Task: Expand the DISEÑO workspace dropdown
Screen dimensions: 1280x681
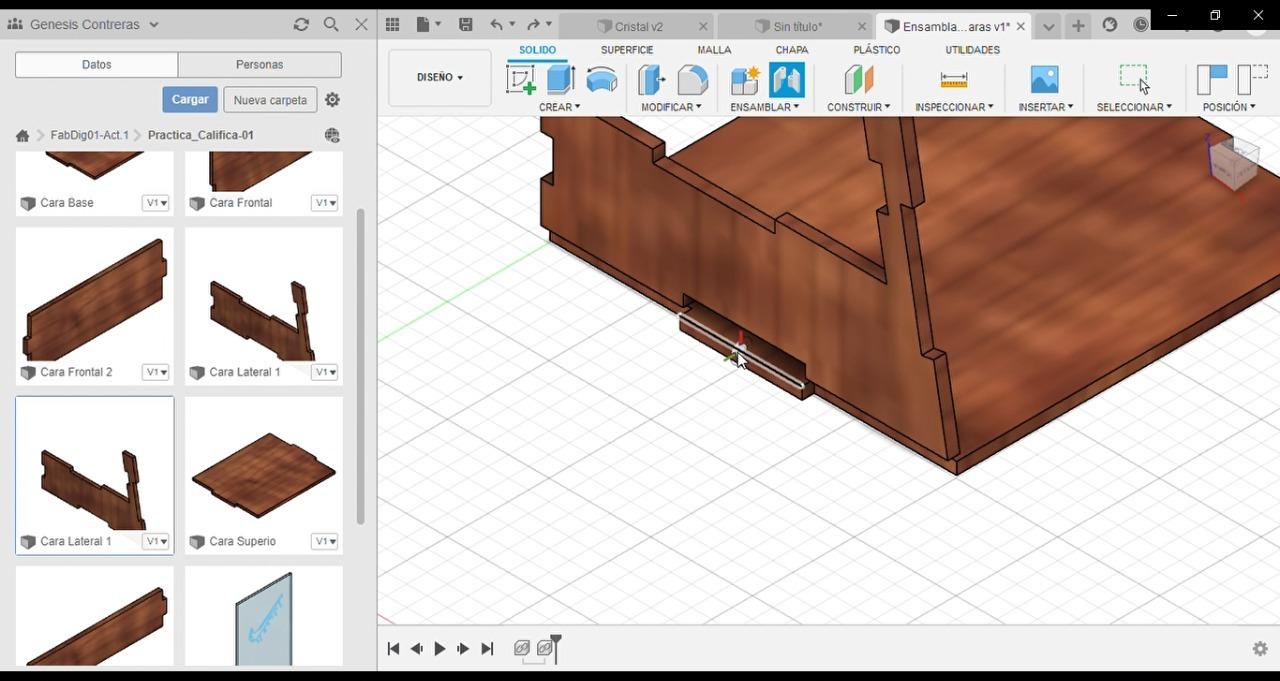Action: [x=440, y=77]
